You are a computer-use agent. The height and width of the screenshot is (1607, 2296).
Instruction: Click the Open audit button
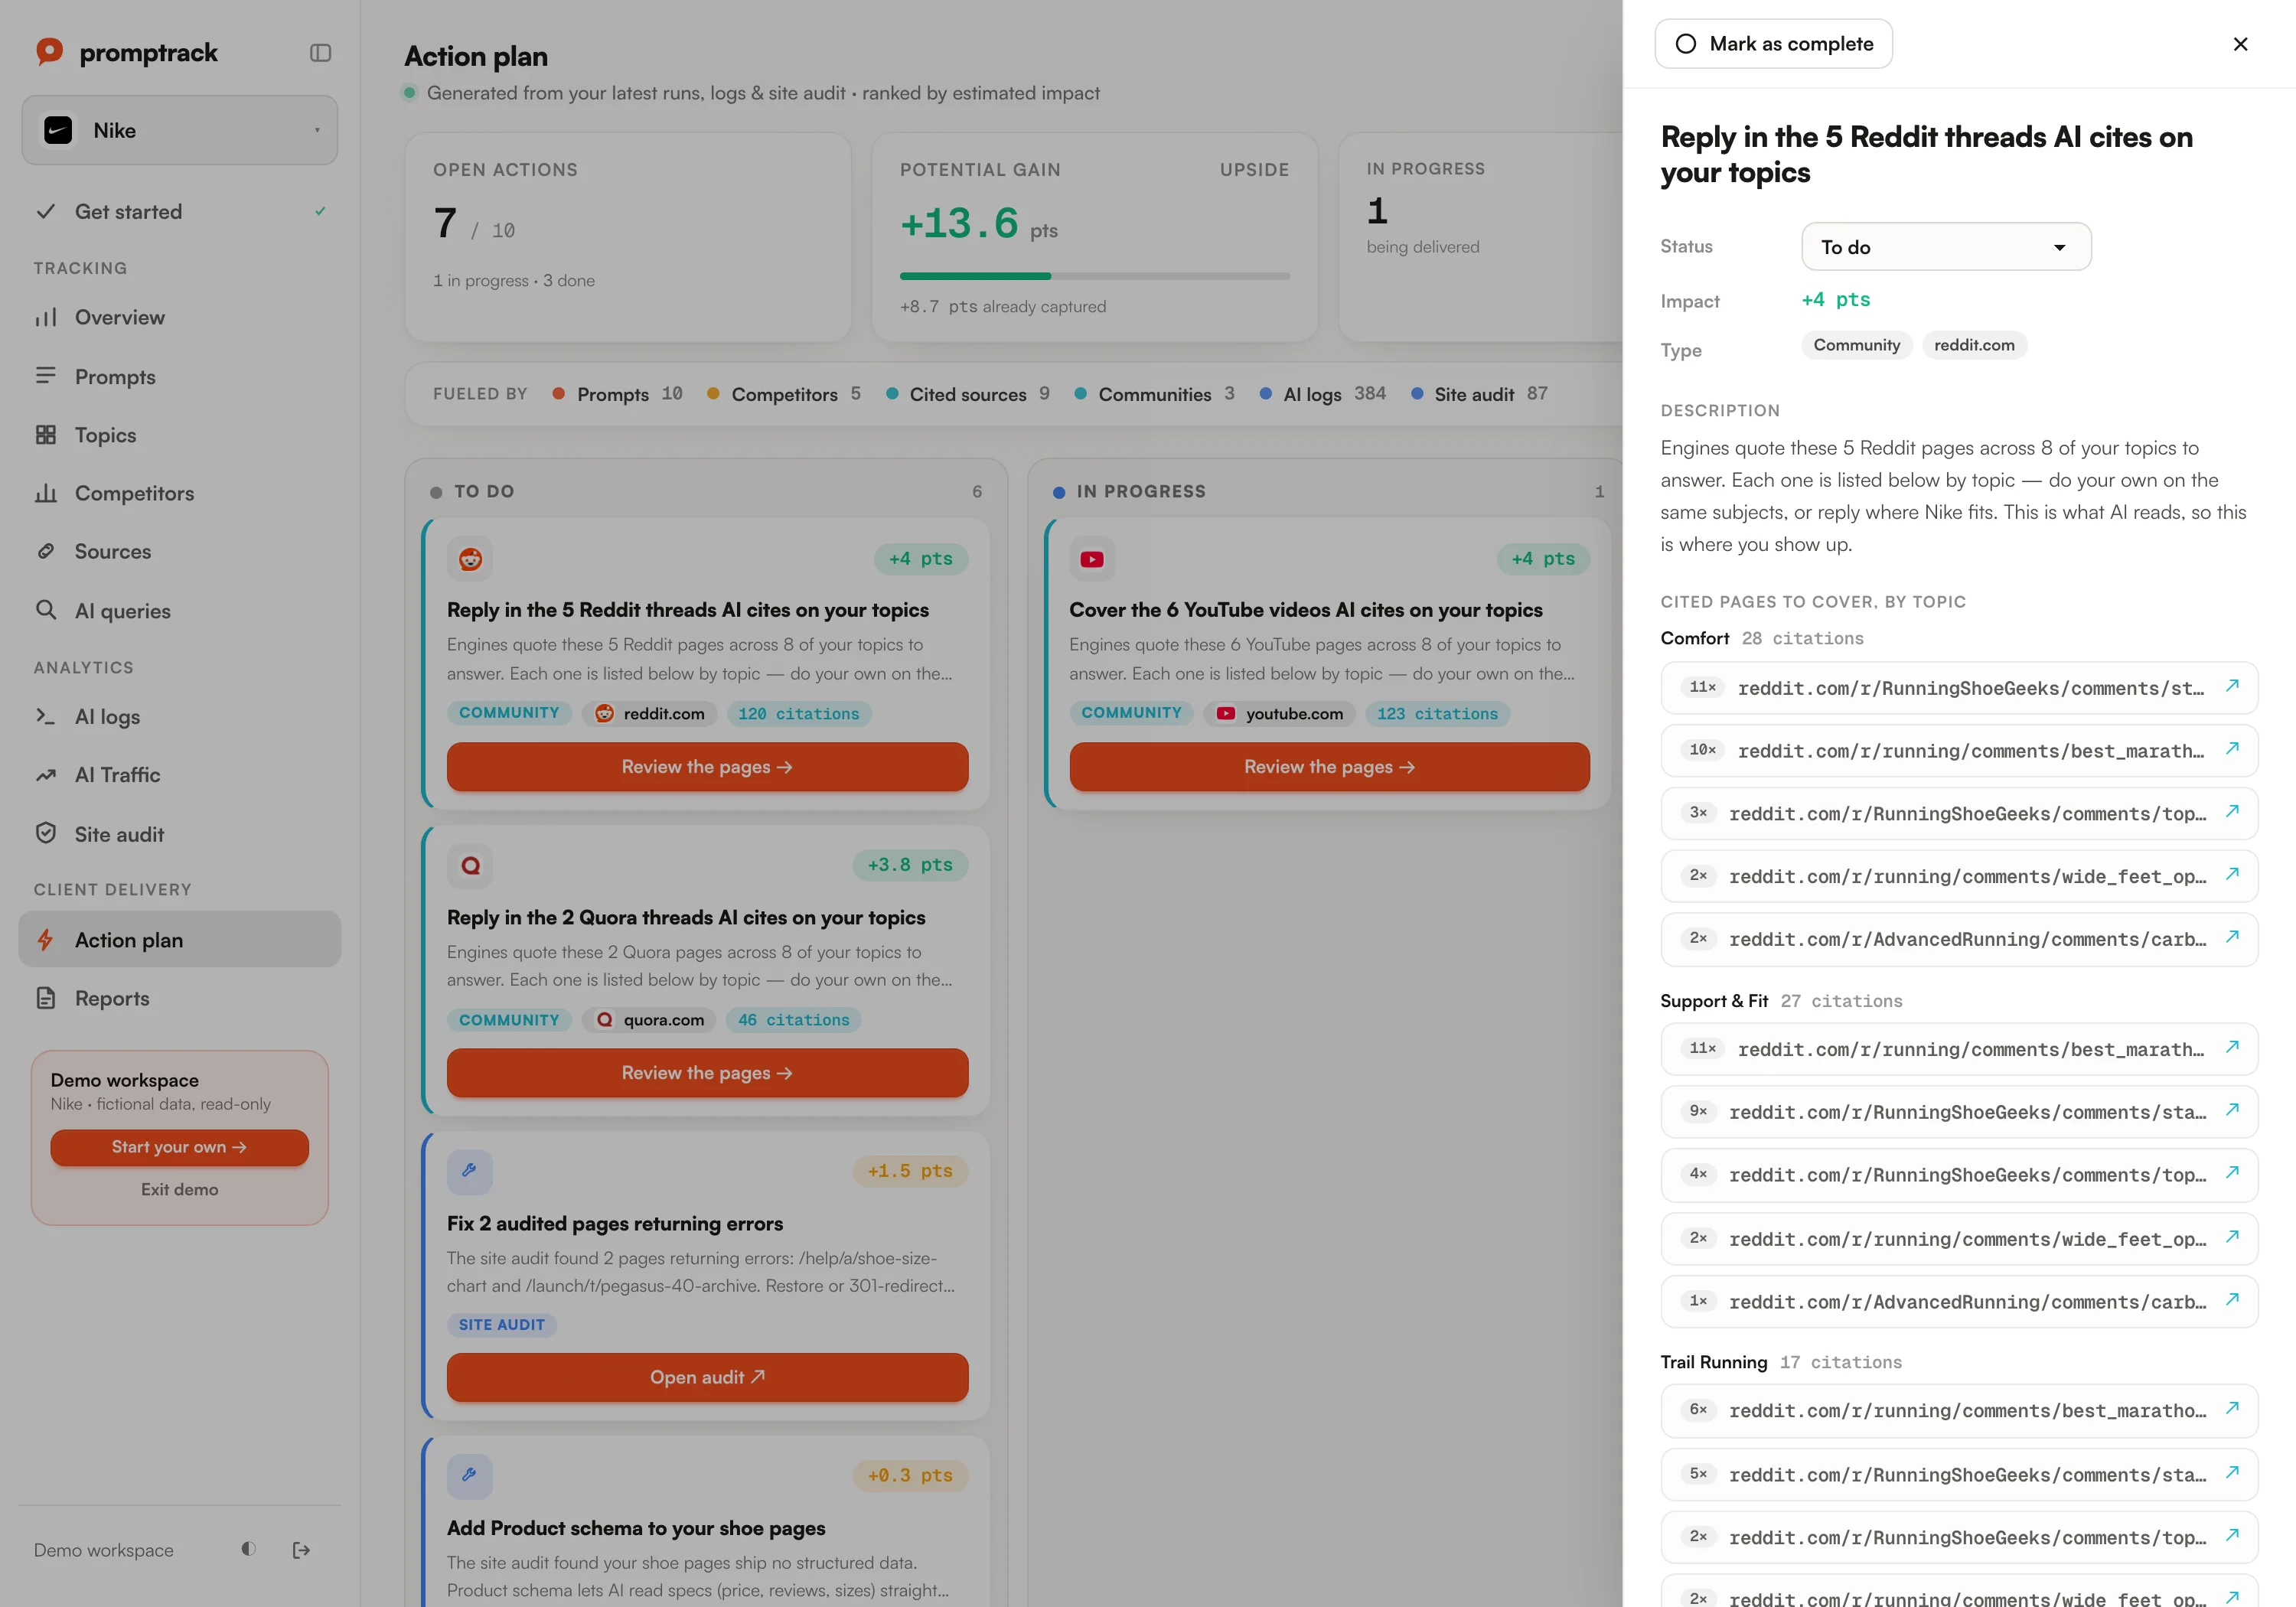(707, 1377)
